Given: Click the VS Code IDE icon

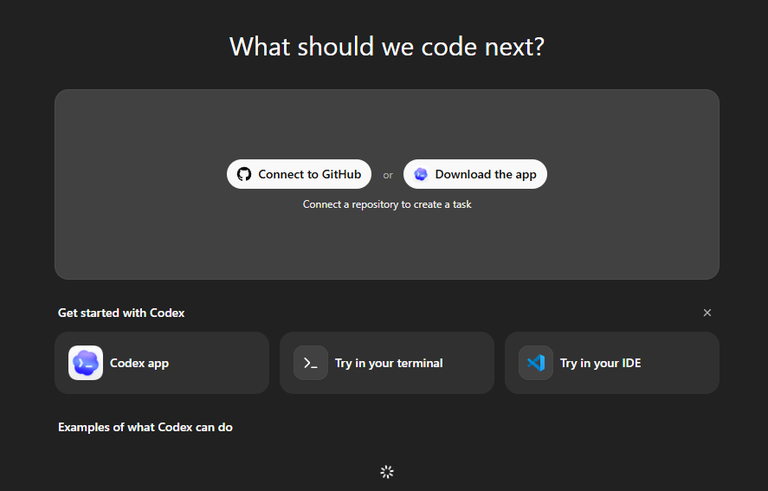Looking at the screenshot, I should point(536,363).
